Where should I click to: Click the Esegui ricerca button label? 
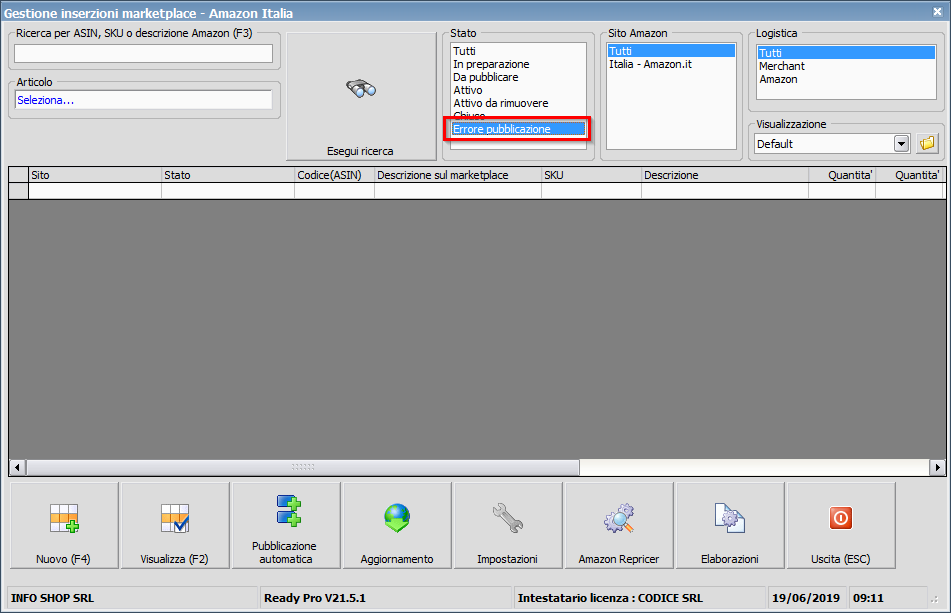point(360,151)
